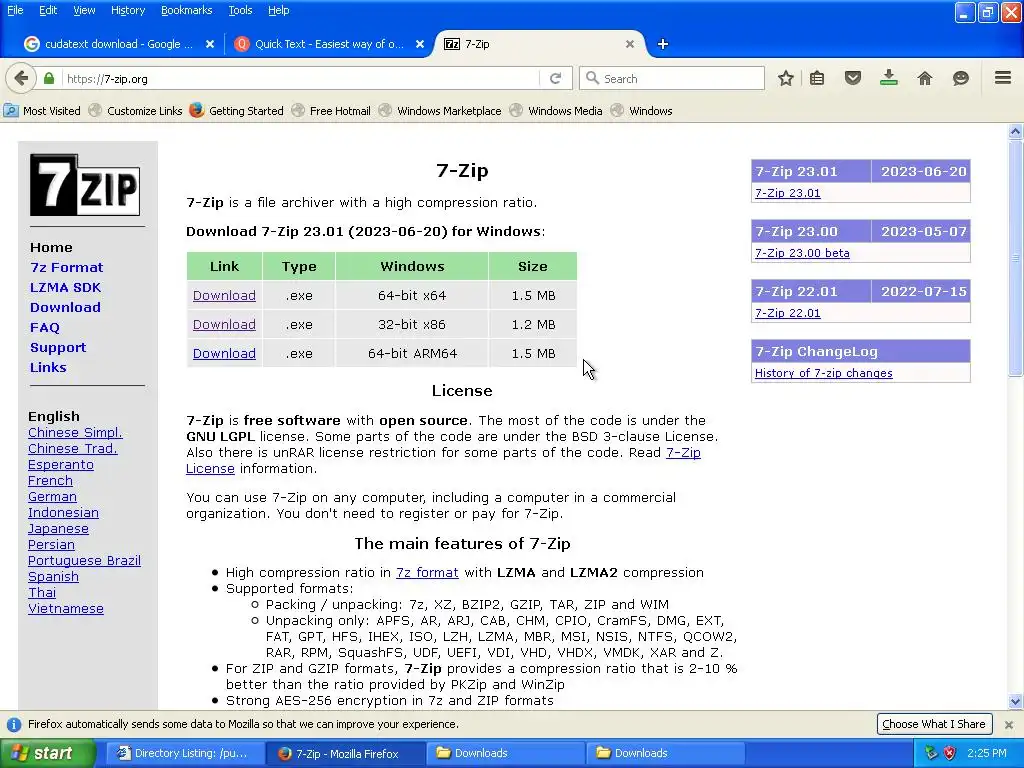The width and height of the screenshot is (1024, 768).
Task: Click the green padlock site identity icon
Action: (49, 78)
